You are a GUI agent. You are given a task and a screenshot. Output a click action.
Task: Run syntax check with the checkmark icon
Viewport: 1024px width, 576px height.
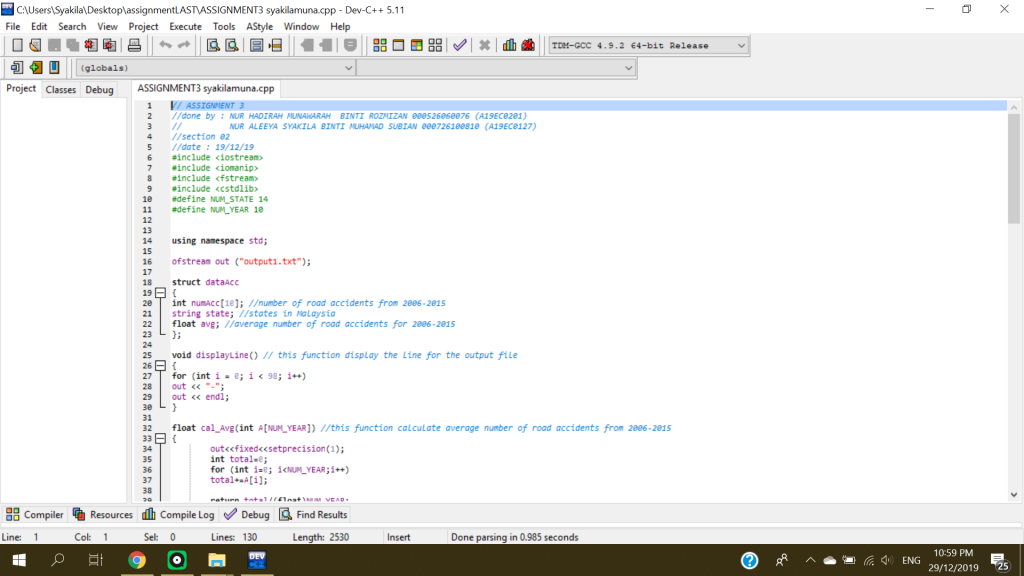point(459,45)
